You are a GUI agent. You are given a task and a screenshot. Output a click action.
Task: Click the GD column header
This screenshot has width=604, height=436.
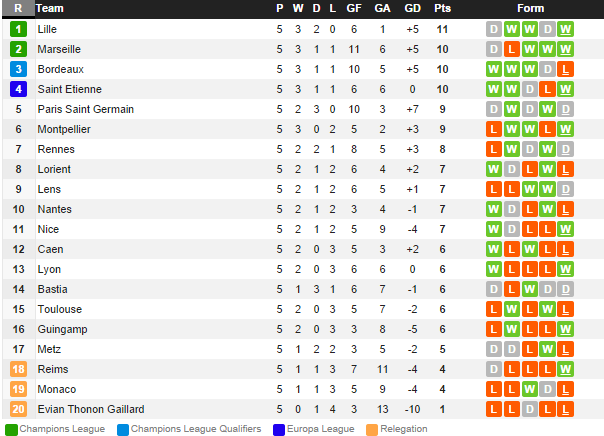point(412,8)
